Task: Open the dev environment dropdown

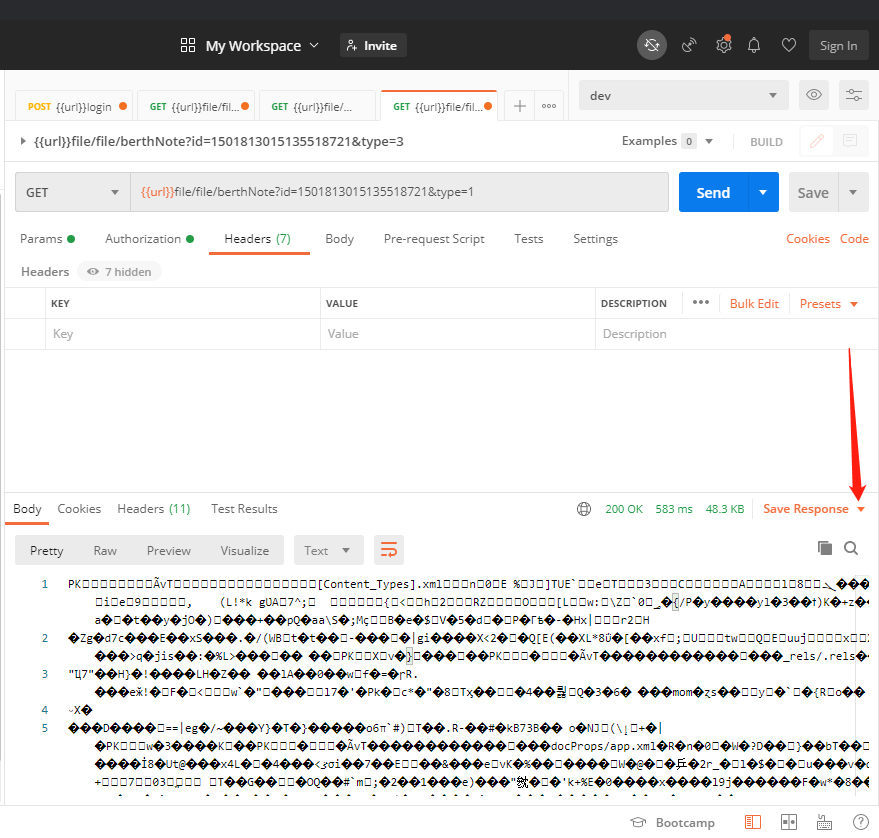Action: (683, 95)
